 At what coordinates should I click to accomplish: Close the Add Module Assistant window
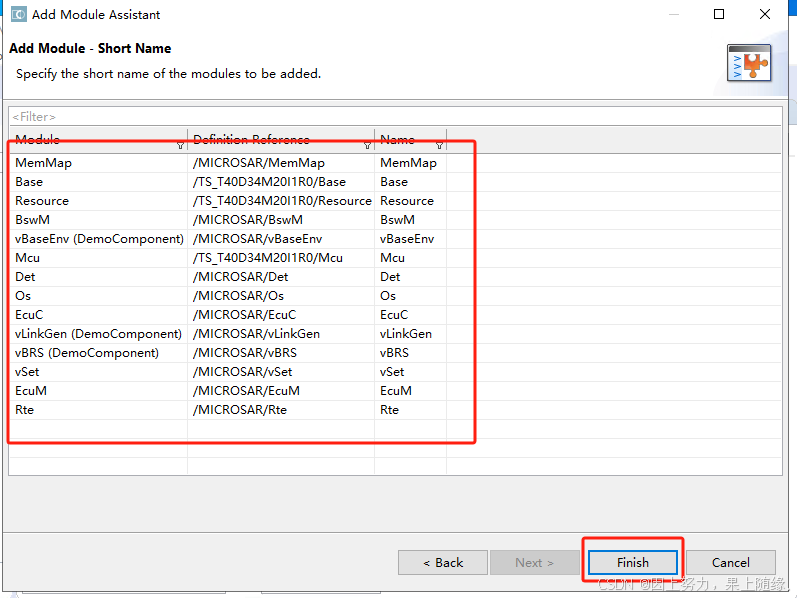click(x=764, y=14)
